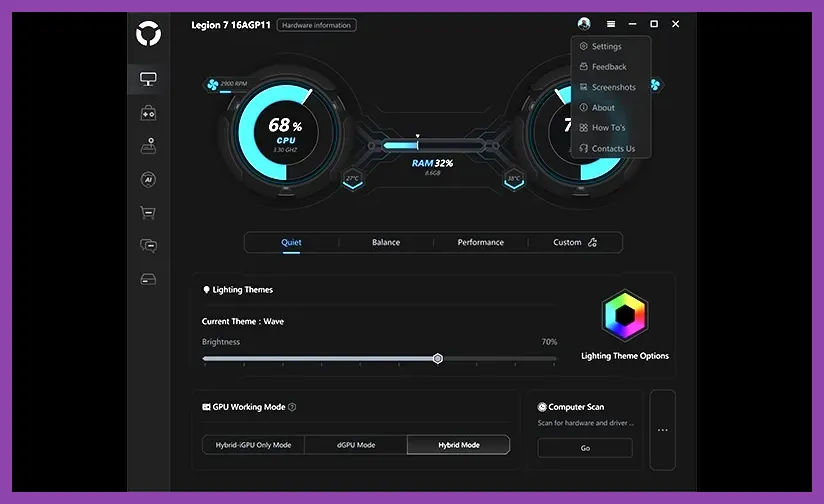824x504 pixels.
Task: Select Hybrid-iGPU Only Mode
Action: point(253,445)
